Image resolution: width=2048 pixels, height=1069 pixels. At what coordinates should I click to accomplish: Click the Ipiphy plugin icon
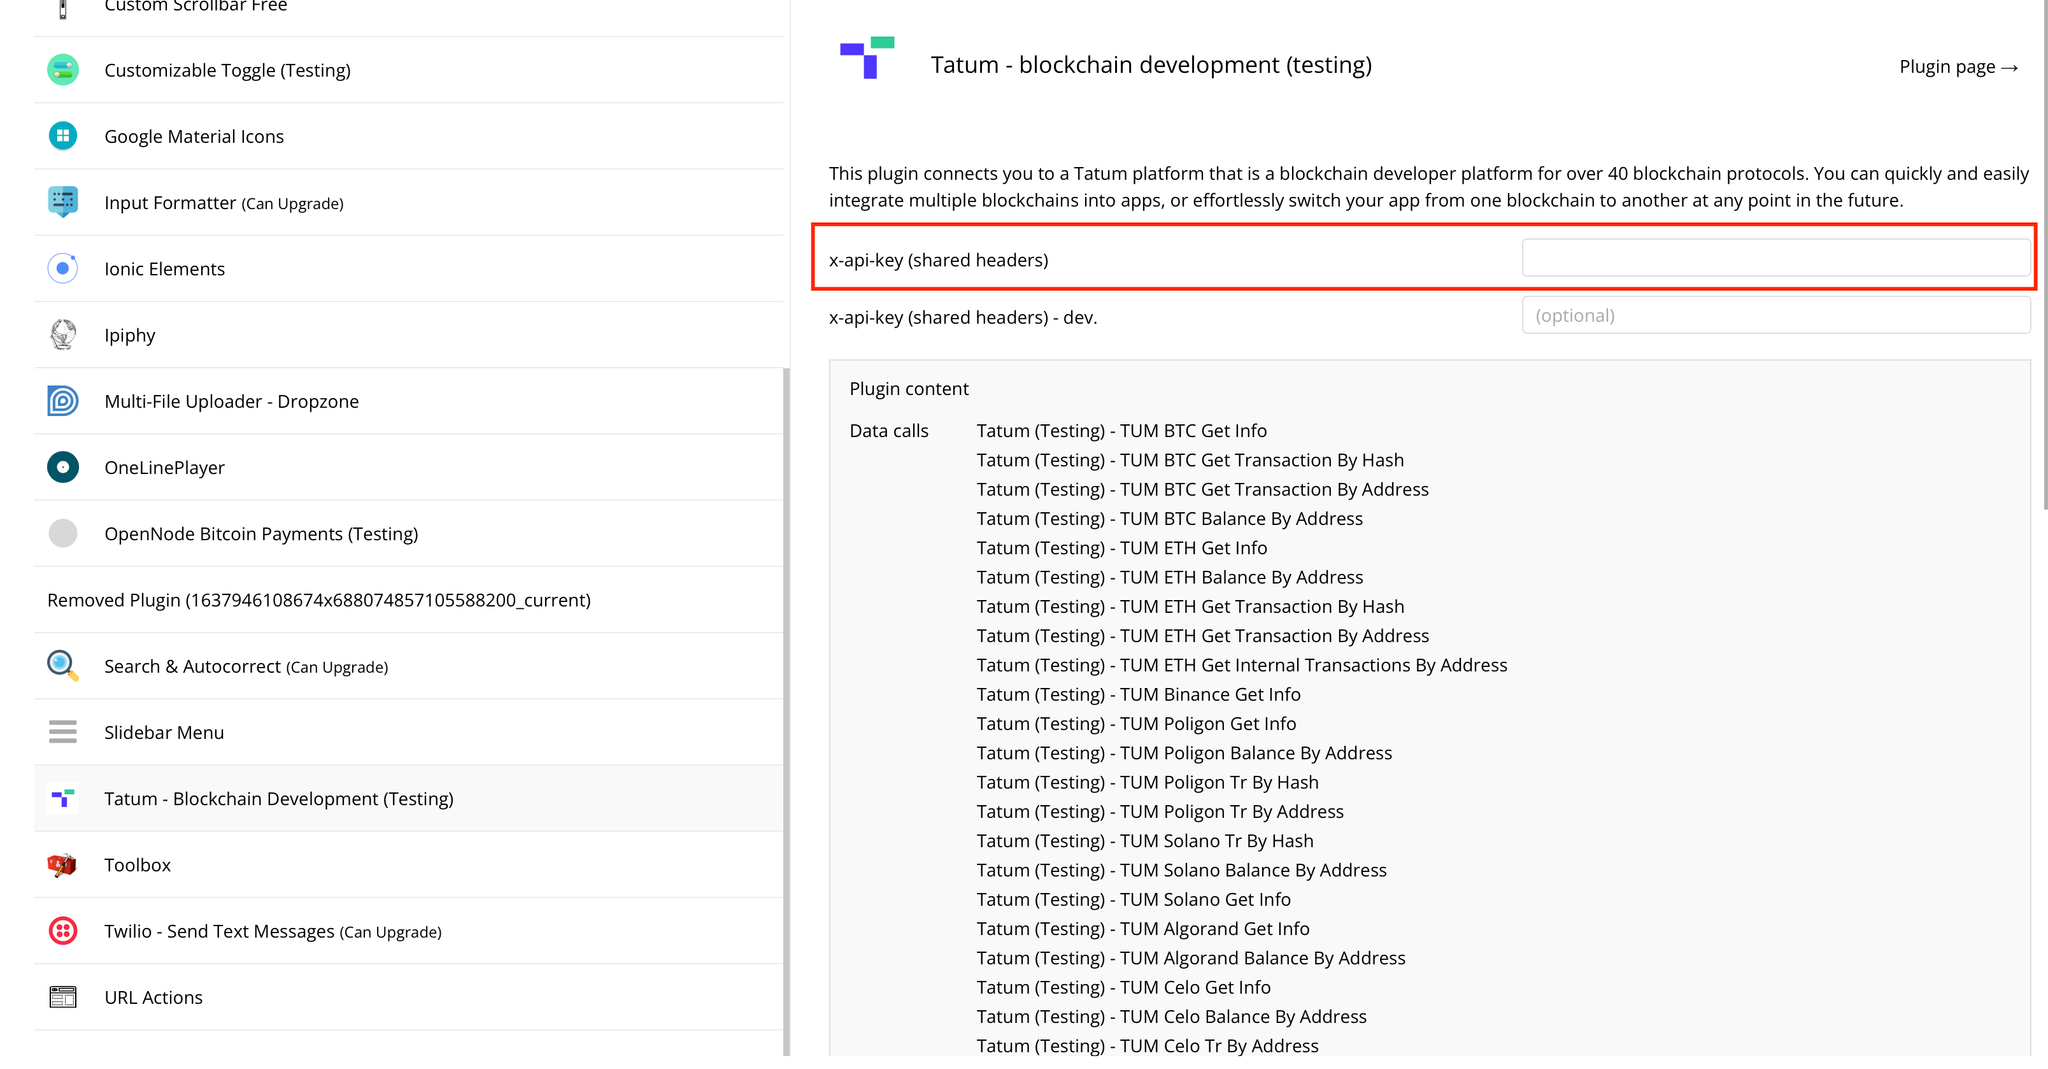[63, 334]
